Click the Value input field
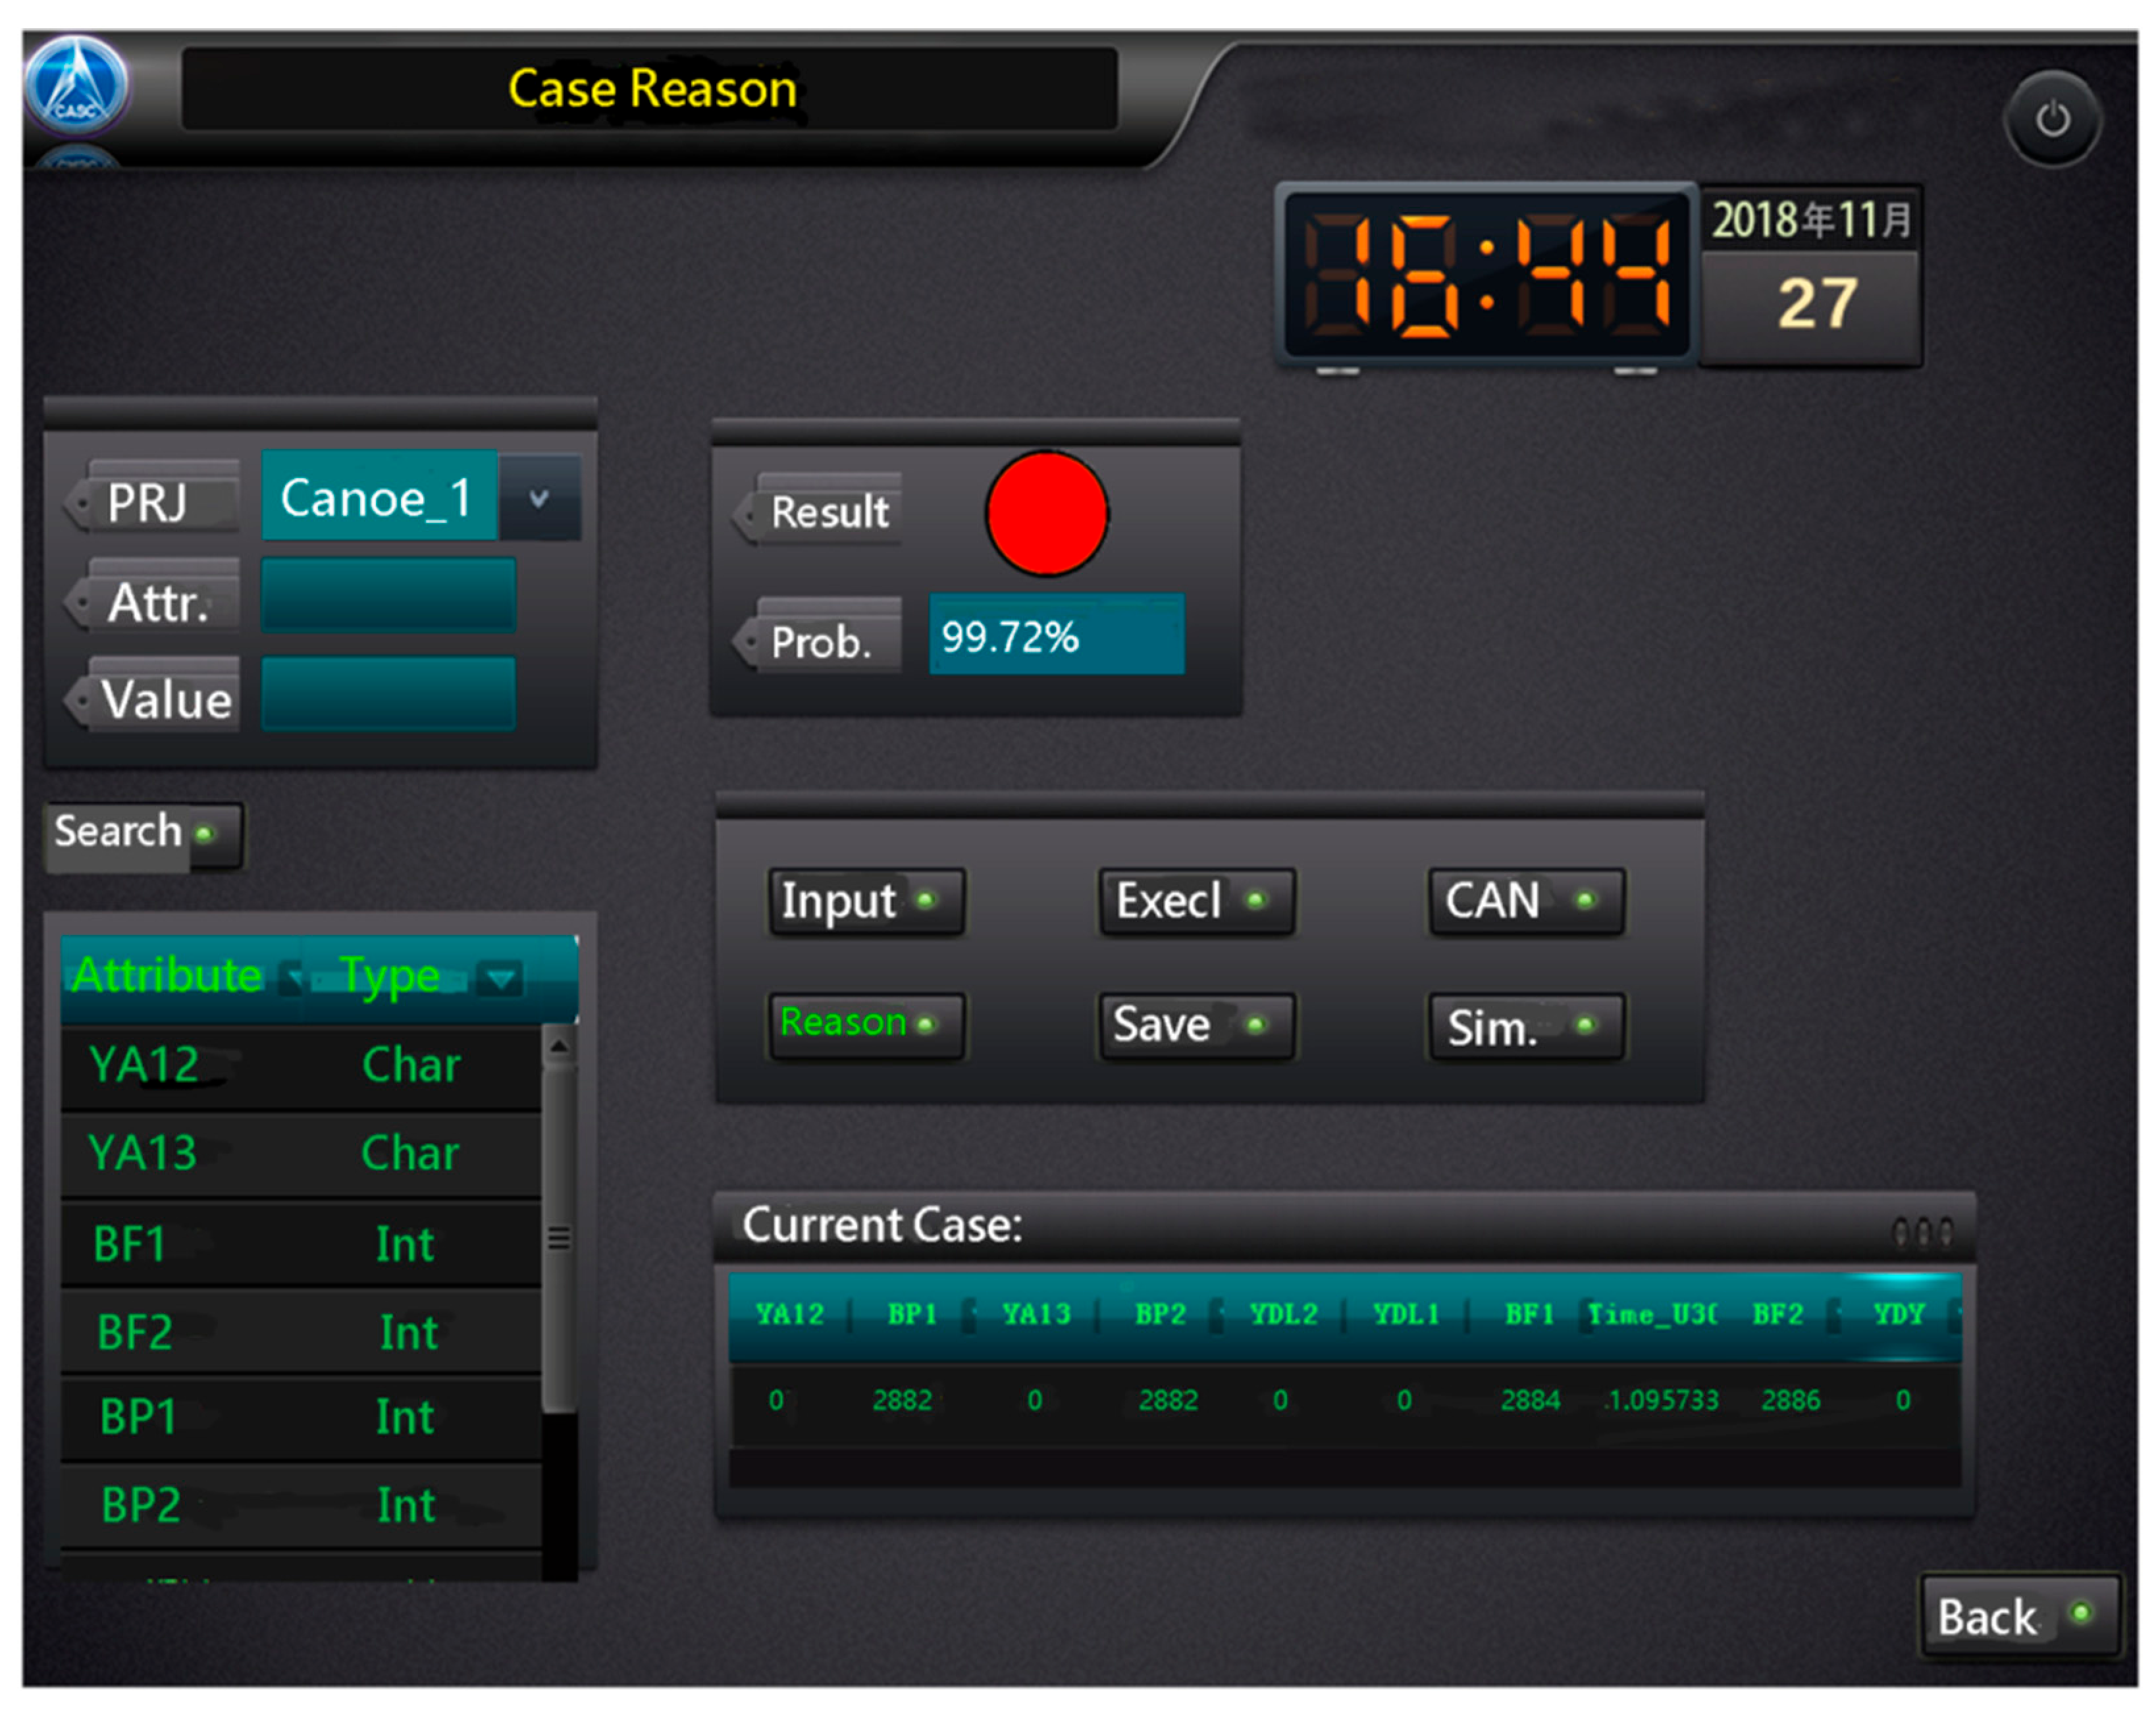The image size is (2156, 1712). (x=388, y=694)
